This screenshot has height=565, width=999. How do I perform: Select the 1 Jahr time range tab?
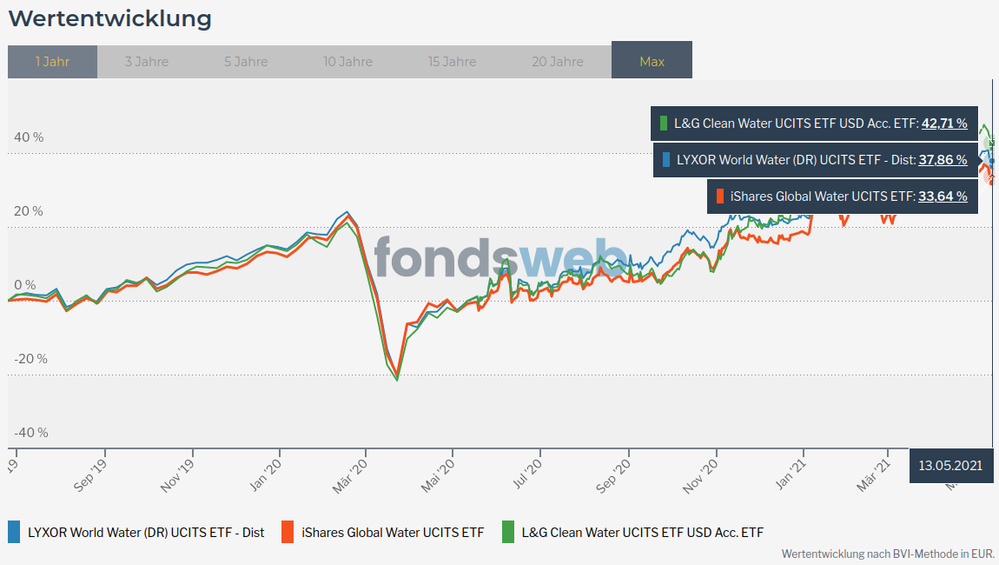[x=52, y=61]
